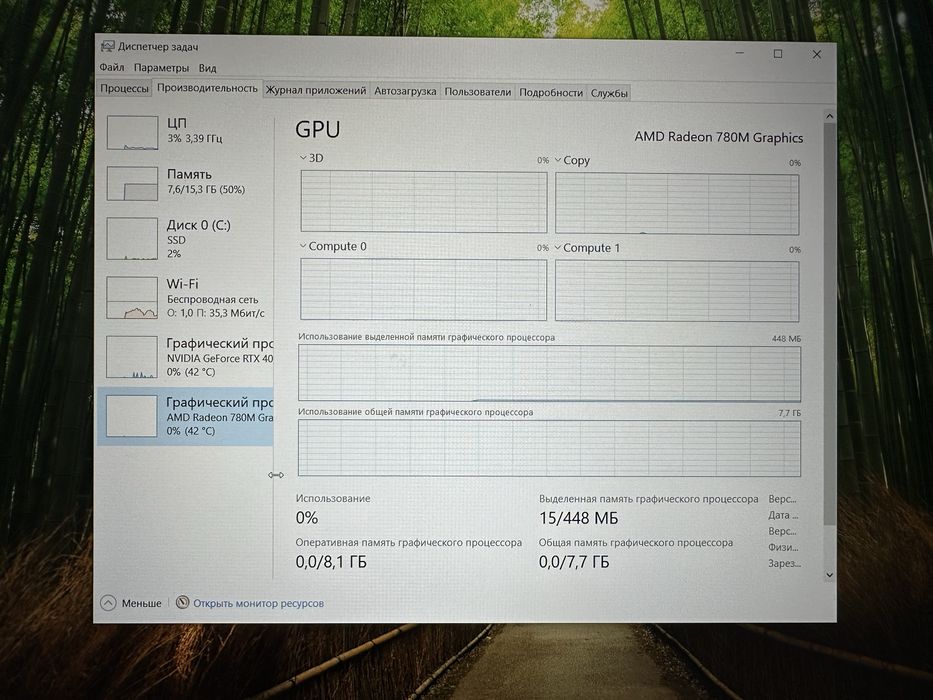The image size is (933, 700).
Task: Click the 7,7 ГБ graph maximum label
Action: pyautogui.click(x=790, y=412)
